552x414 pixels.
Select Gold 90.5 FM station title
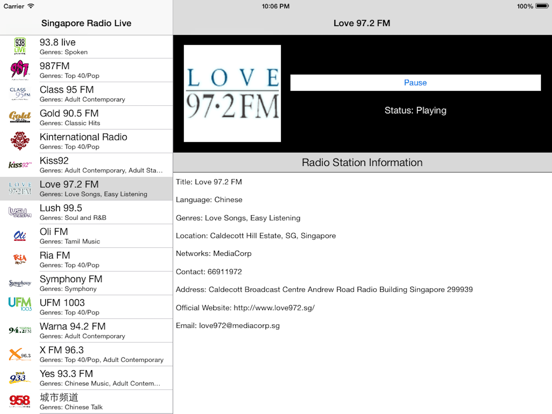(69, 113)
